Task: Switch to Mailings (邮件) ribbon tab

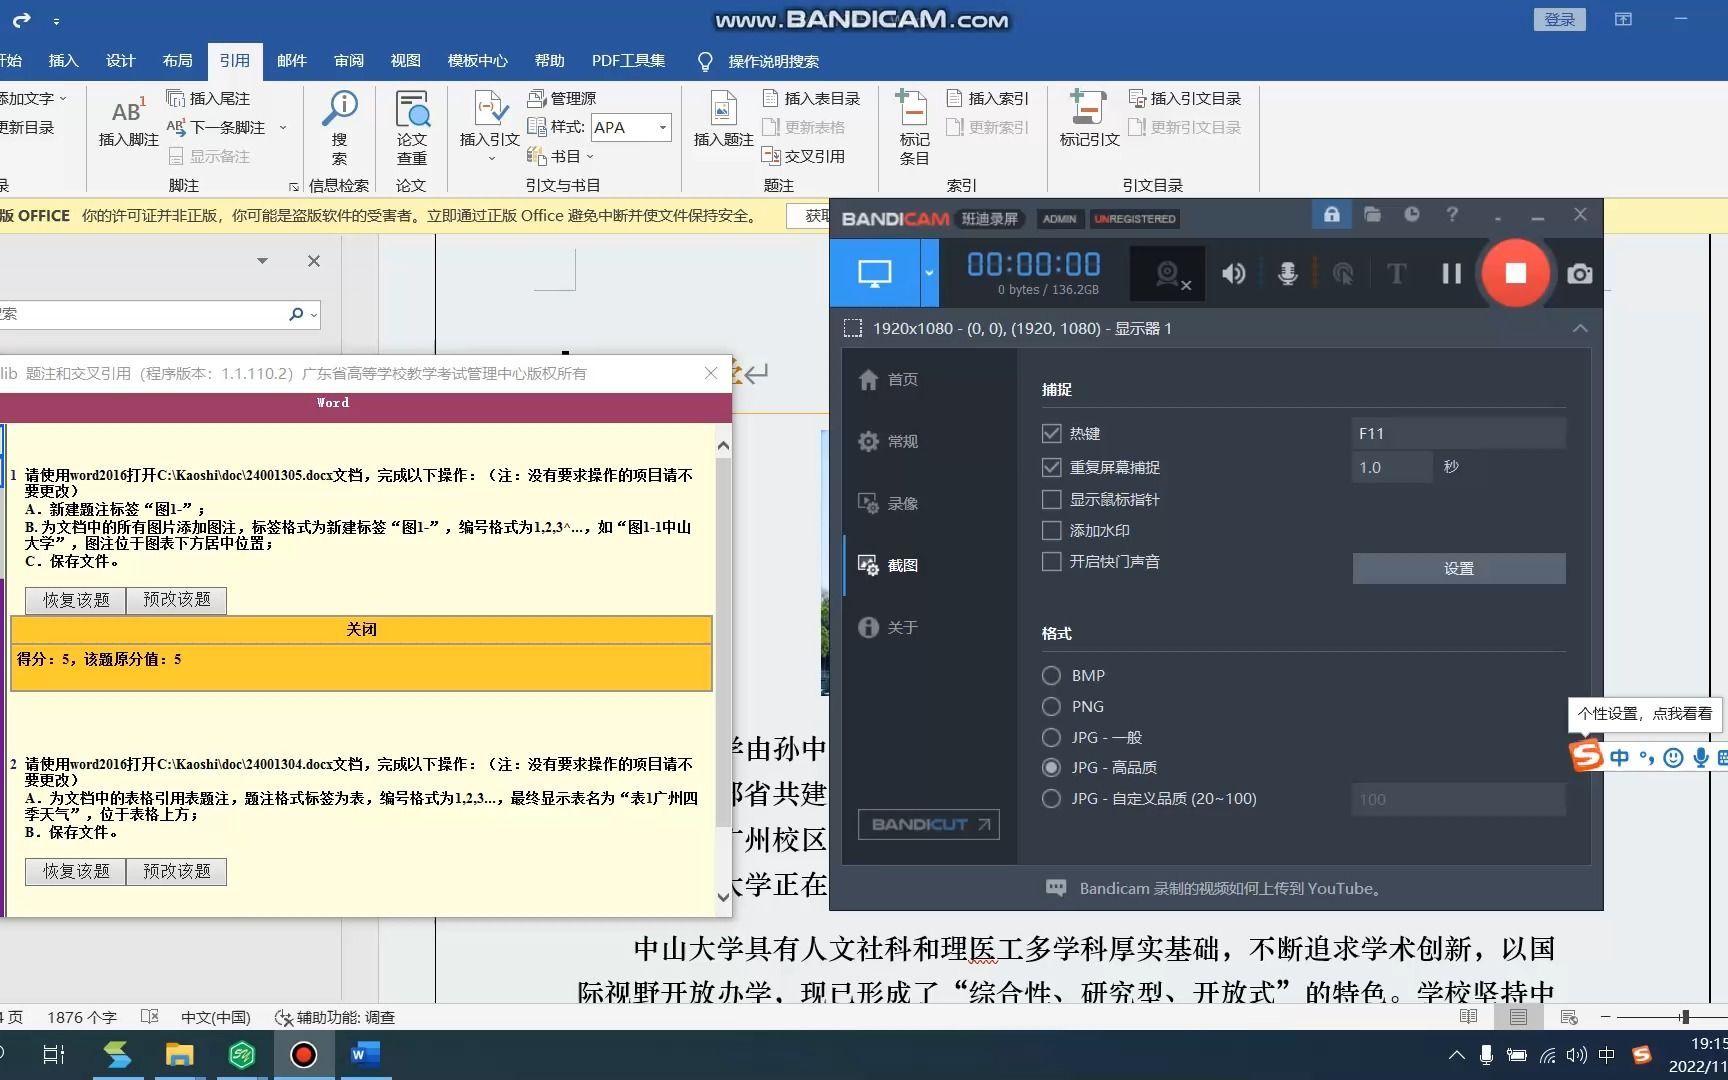Action: point(291,61)
